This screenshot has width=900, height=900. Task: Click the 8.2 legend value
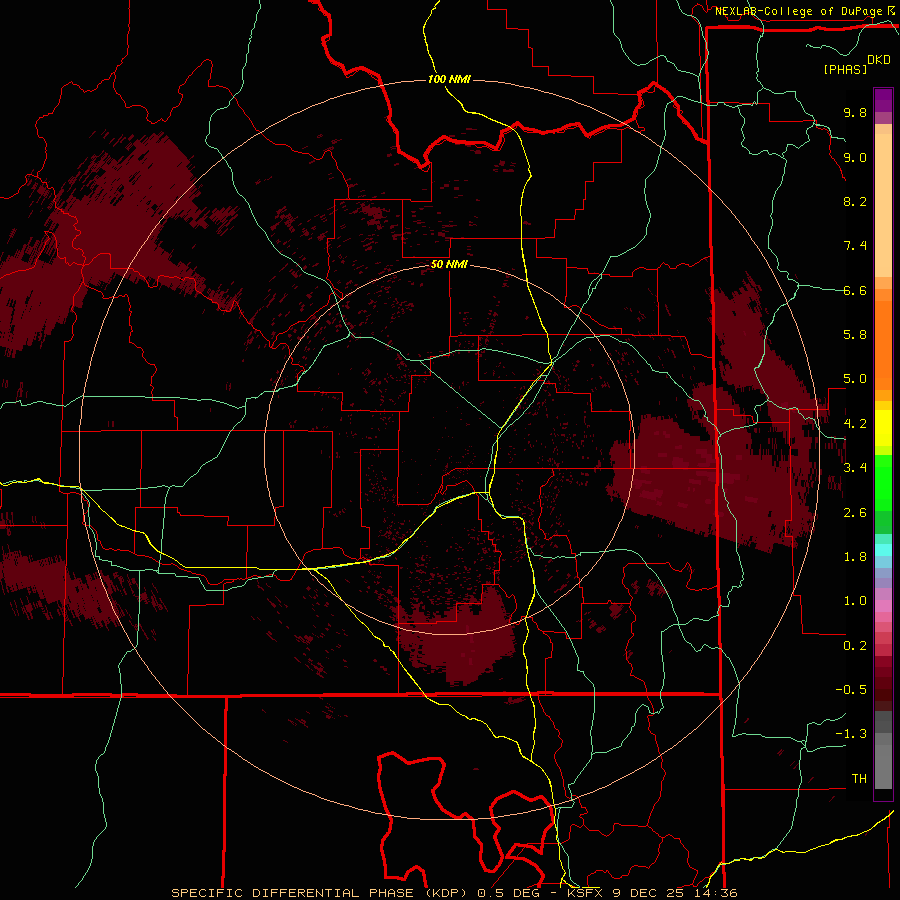[x=855, y=201]
